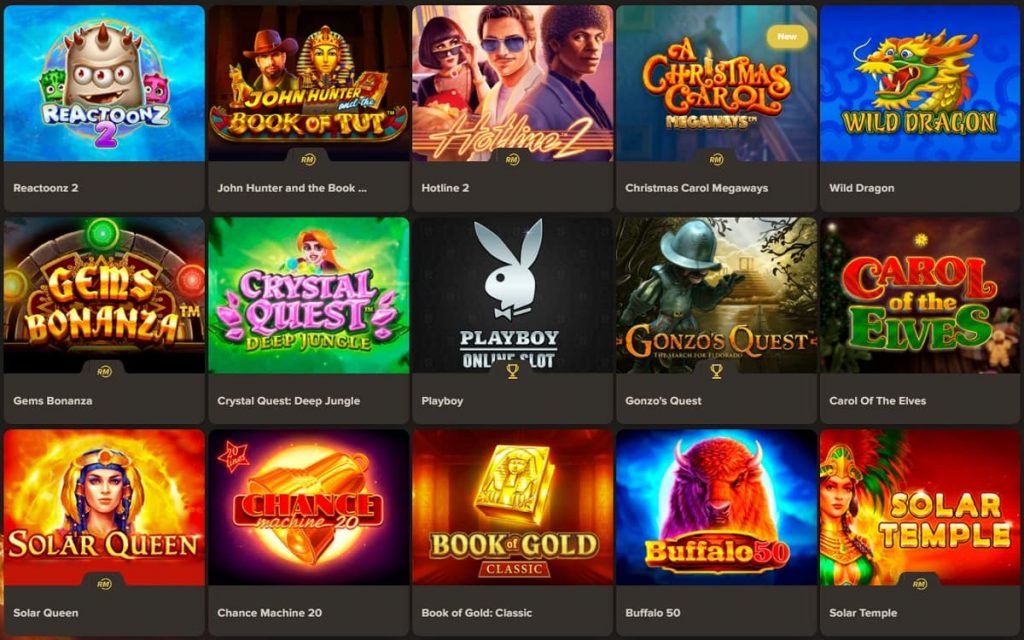1024x640 pixels.
Task: Click the RM badge under Gems Bonanza artwork
Action: 104,372
